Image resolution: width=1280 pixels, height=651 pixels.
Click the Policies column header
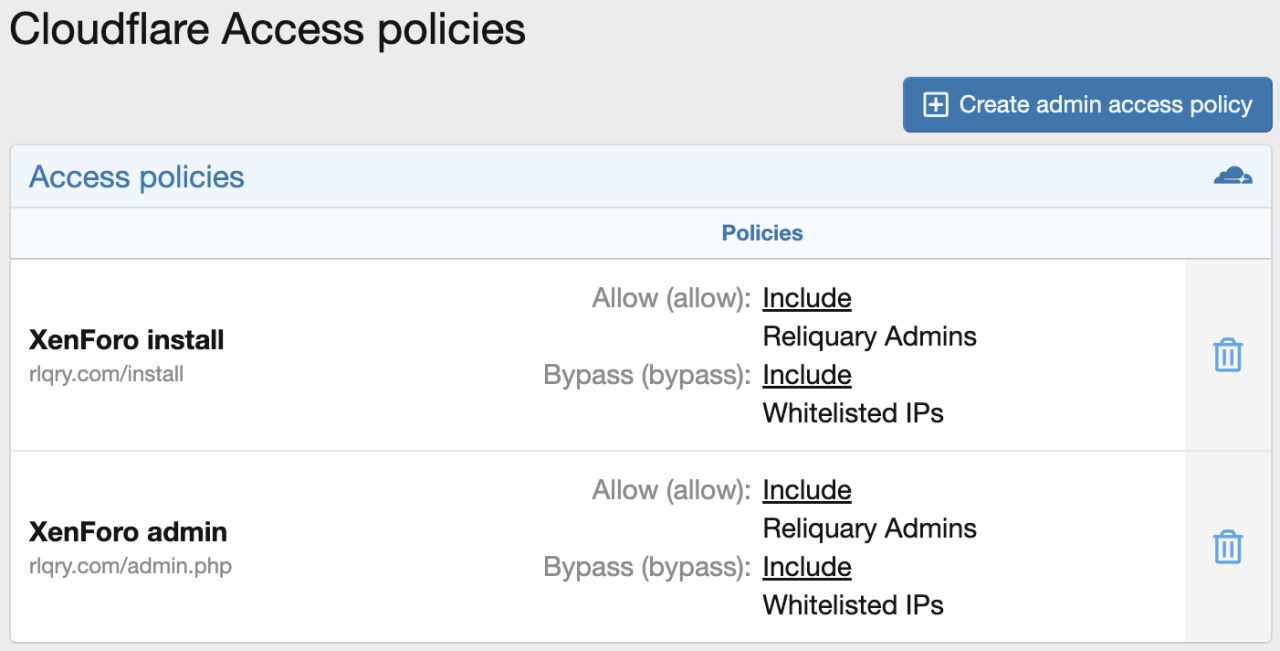762,233
